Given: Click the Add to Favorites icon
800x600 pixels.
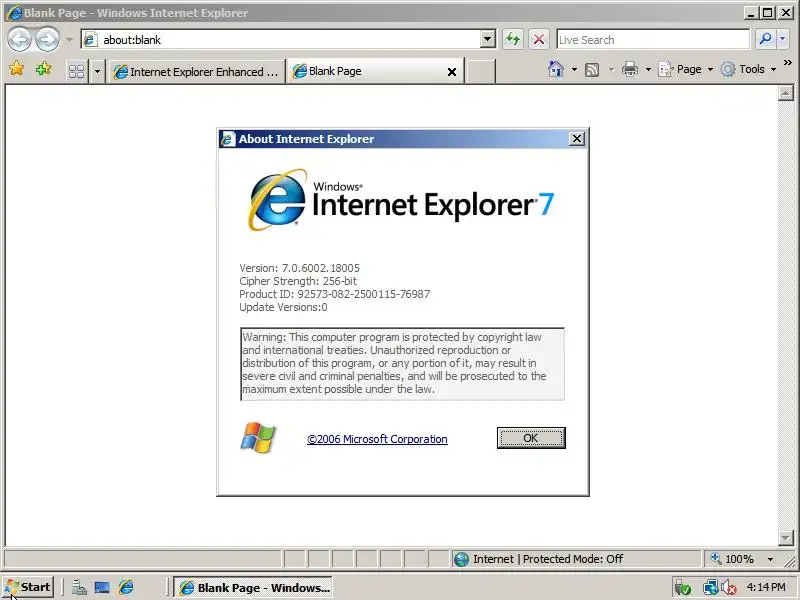Looking at the screenshot, I should point(44,68).
